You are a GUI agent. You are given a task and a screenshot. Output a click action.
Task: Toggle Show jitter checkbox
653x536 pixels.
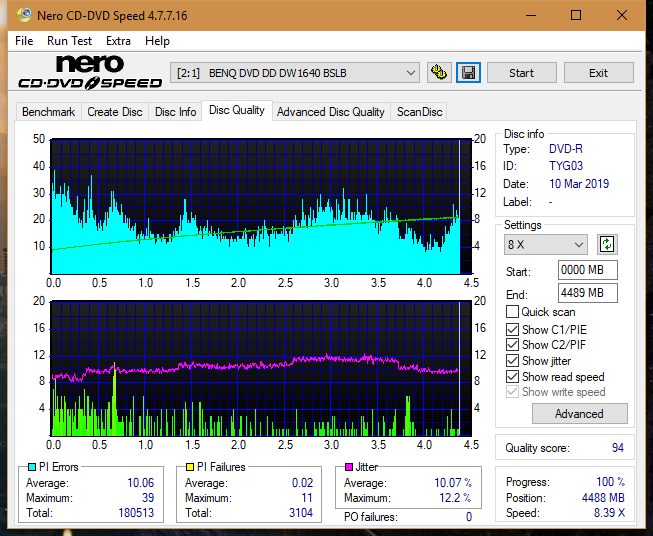click(x=512, y=361)
